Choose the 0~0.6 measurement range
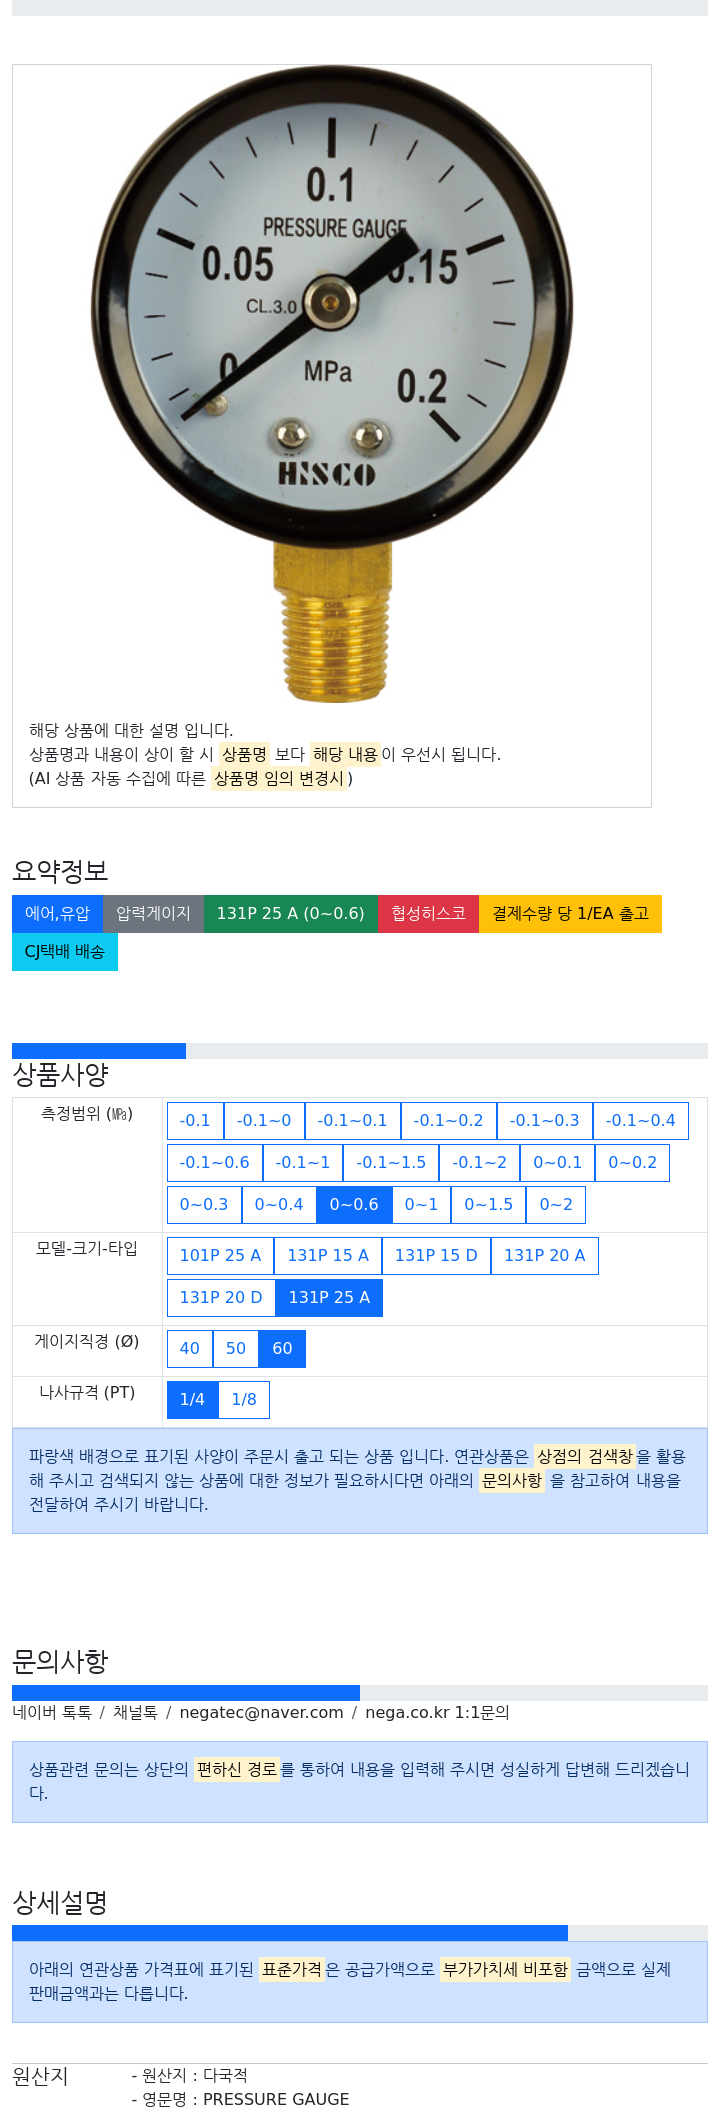 coord(354,1205)
